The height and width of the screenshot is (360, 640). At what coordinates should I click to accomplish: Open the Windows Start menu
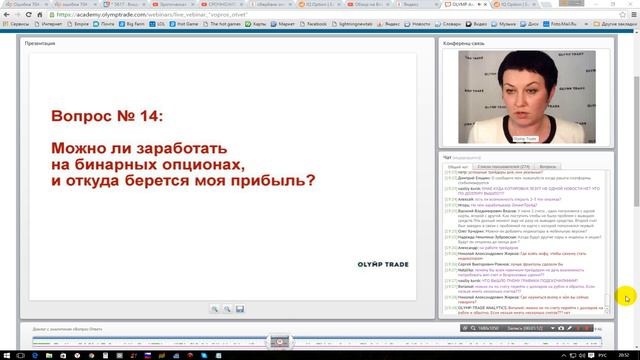(7, 356)
